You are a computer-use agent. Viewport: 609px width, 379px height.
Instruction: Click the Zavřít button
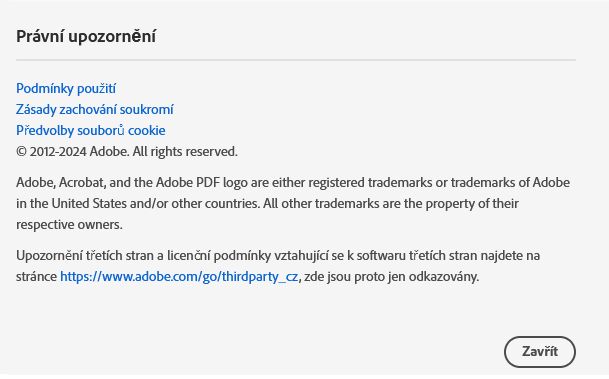click(539, 351)
